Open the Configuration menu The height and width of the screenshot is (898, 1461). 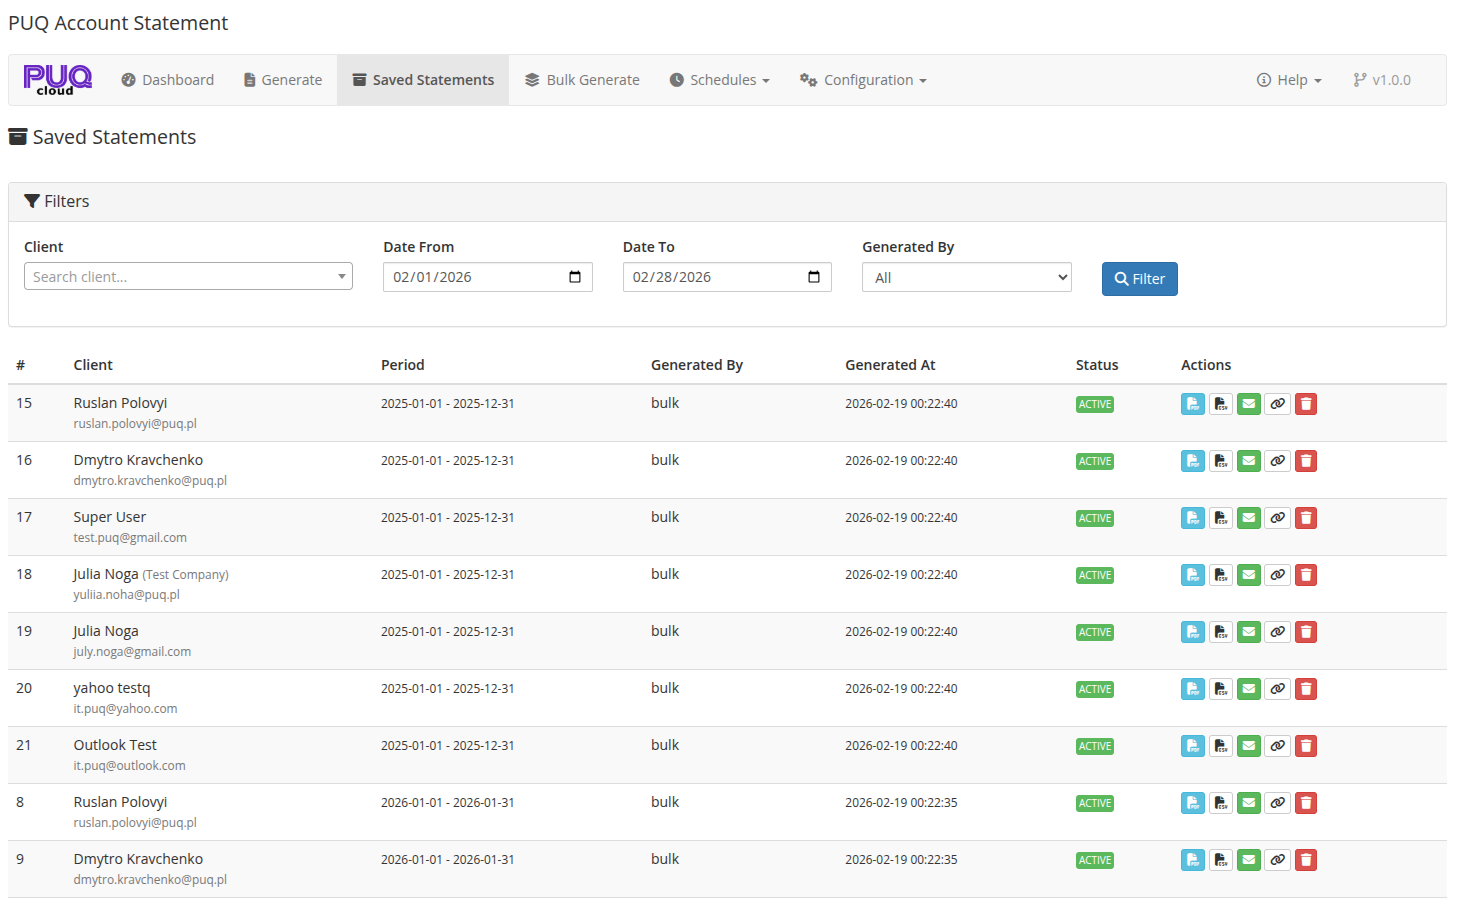[862, 79]
